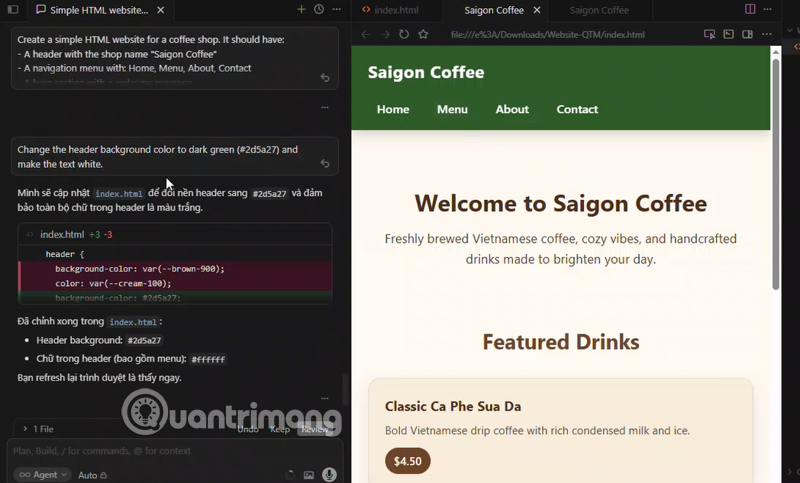Screen dimensions: 800x483
Task: Open Contact in the Saigon Coffee nav
Action: (x=577, y=109)
